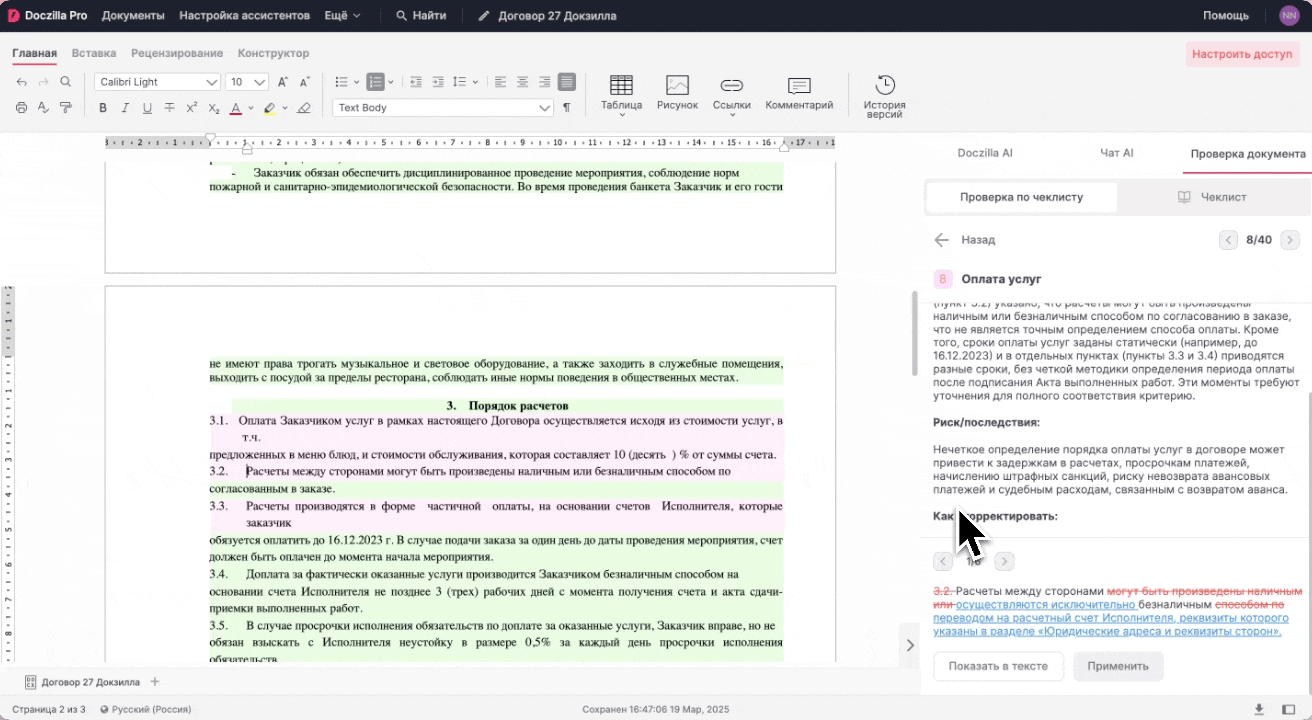This screenshot has height=720, width=1312.
Task: Run the spell check tool
Action: 43,108
